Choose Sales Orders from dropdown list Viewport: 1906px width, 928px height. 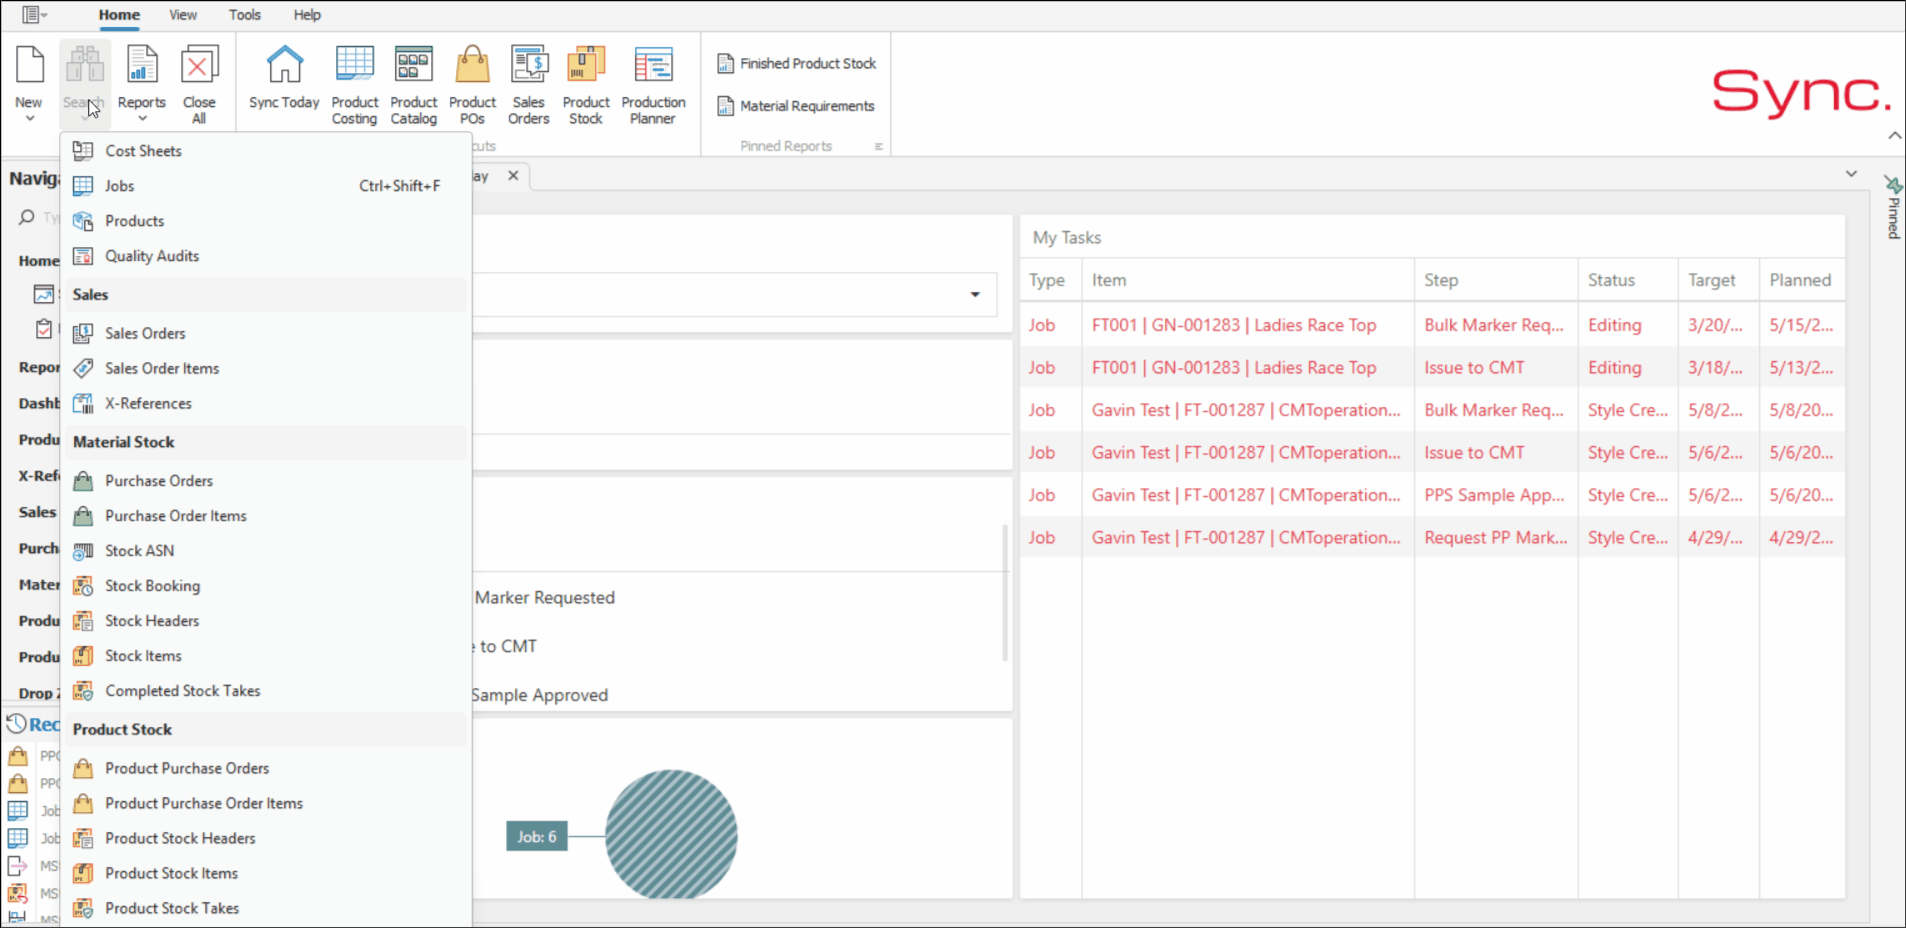tap(266, 333)
